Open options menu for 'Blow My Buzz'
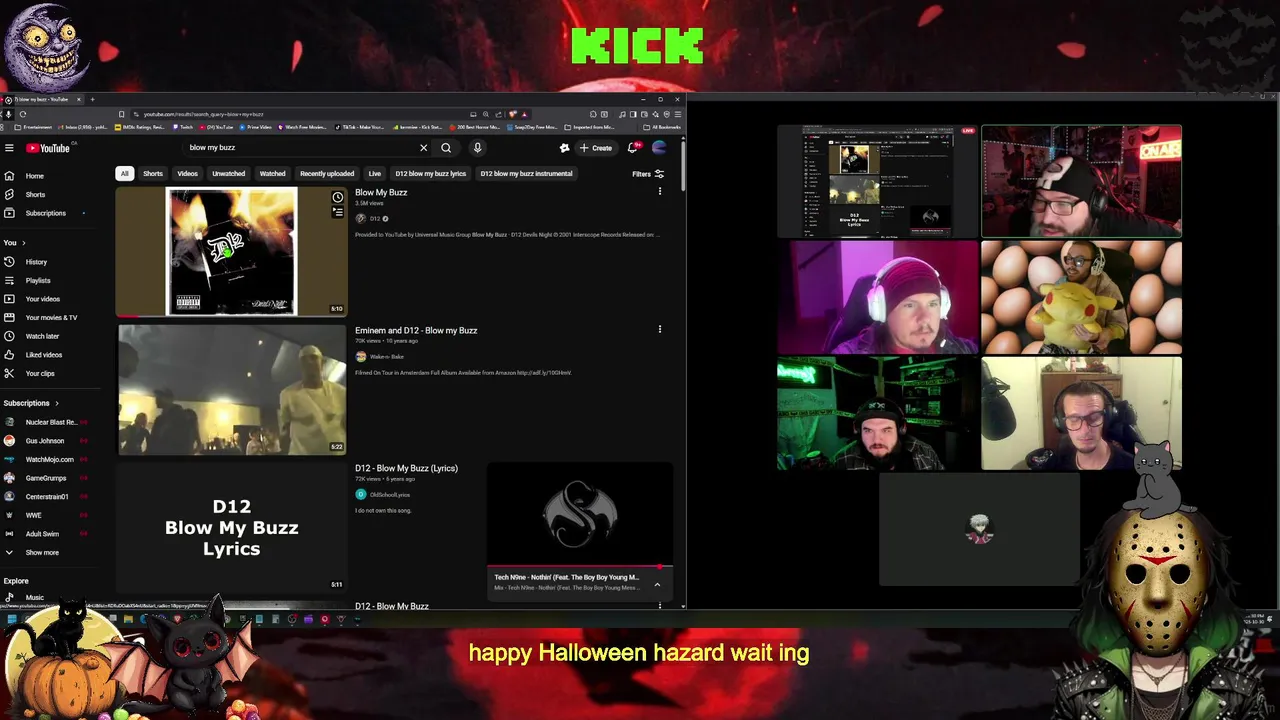The image size is (1280, 720). (659, 191)
